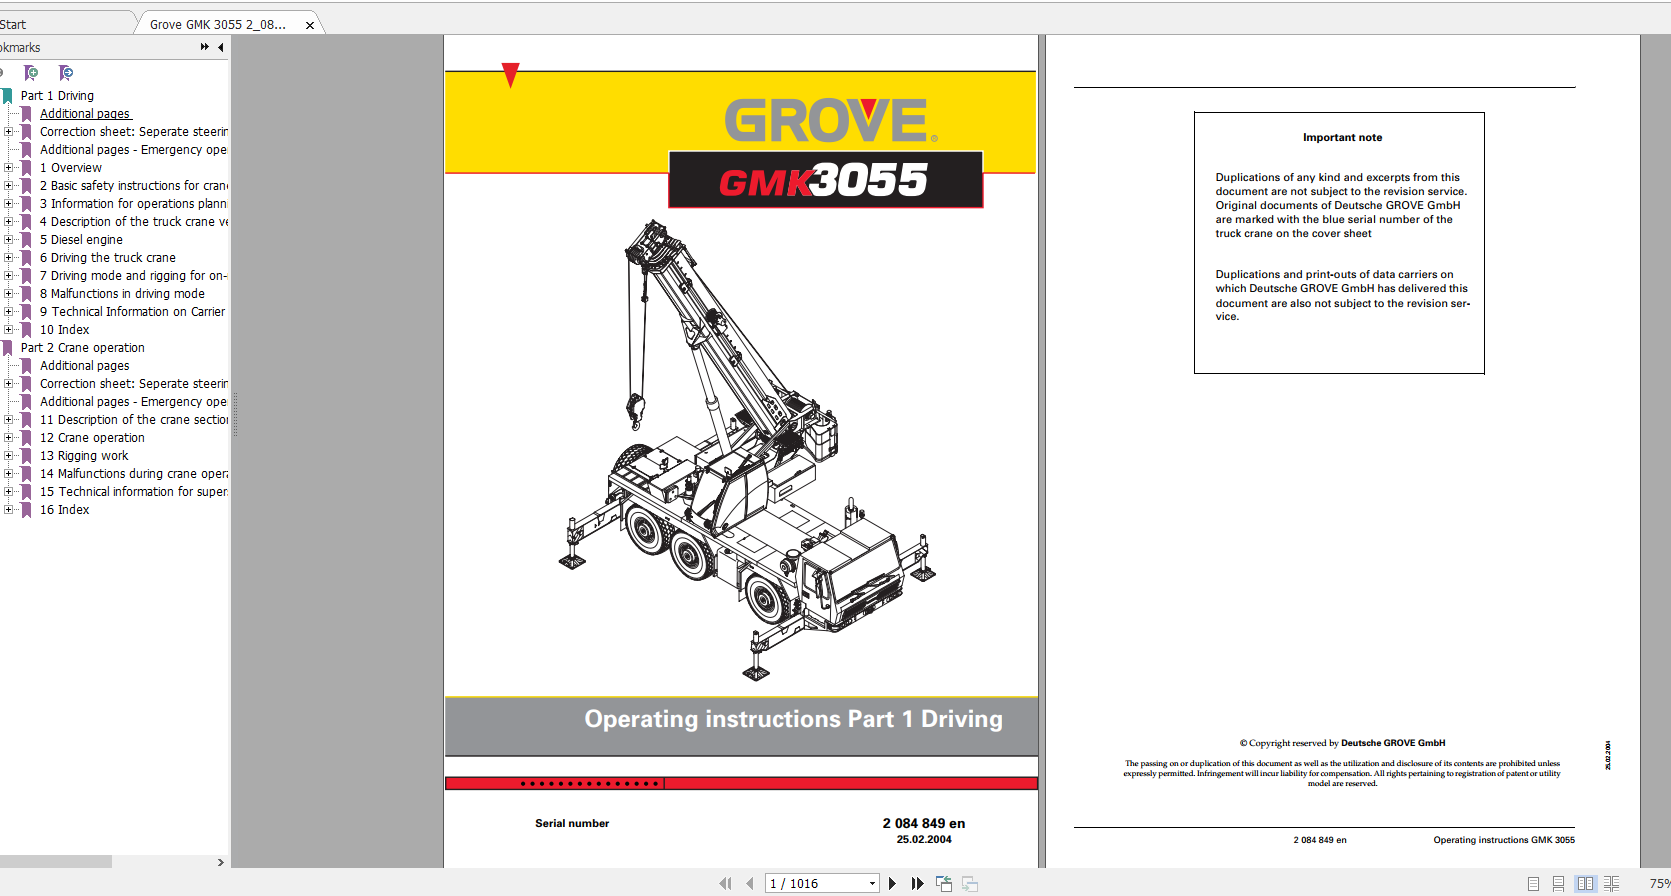This screenshot has height=896, width=1671.
Task: Toggle two-page facing view layout
Action: point(1585,884)
